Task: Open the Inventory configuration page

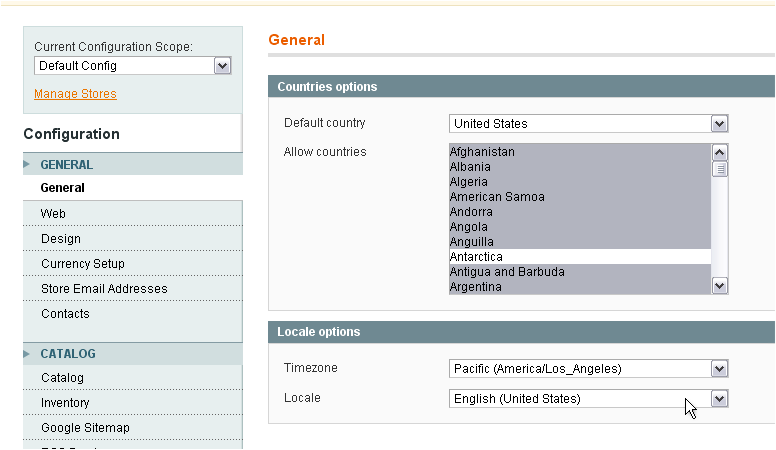Action: [x=65, y=403]
